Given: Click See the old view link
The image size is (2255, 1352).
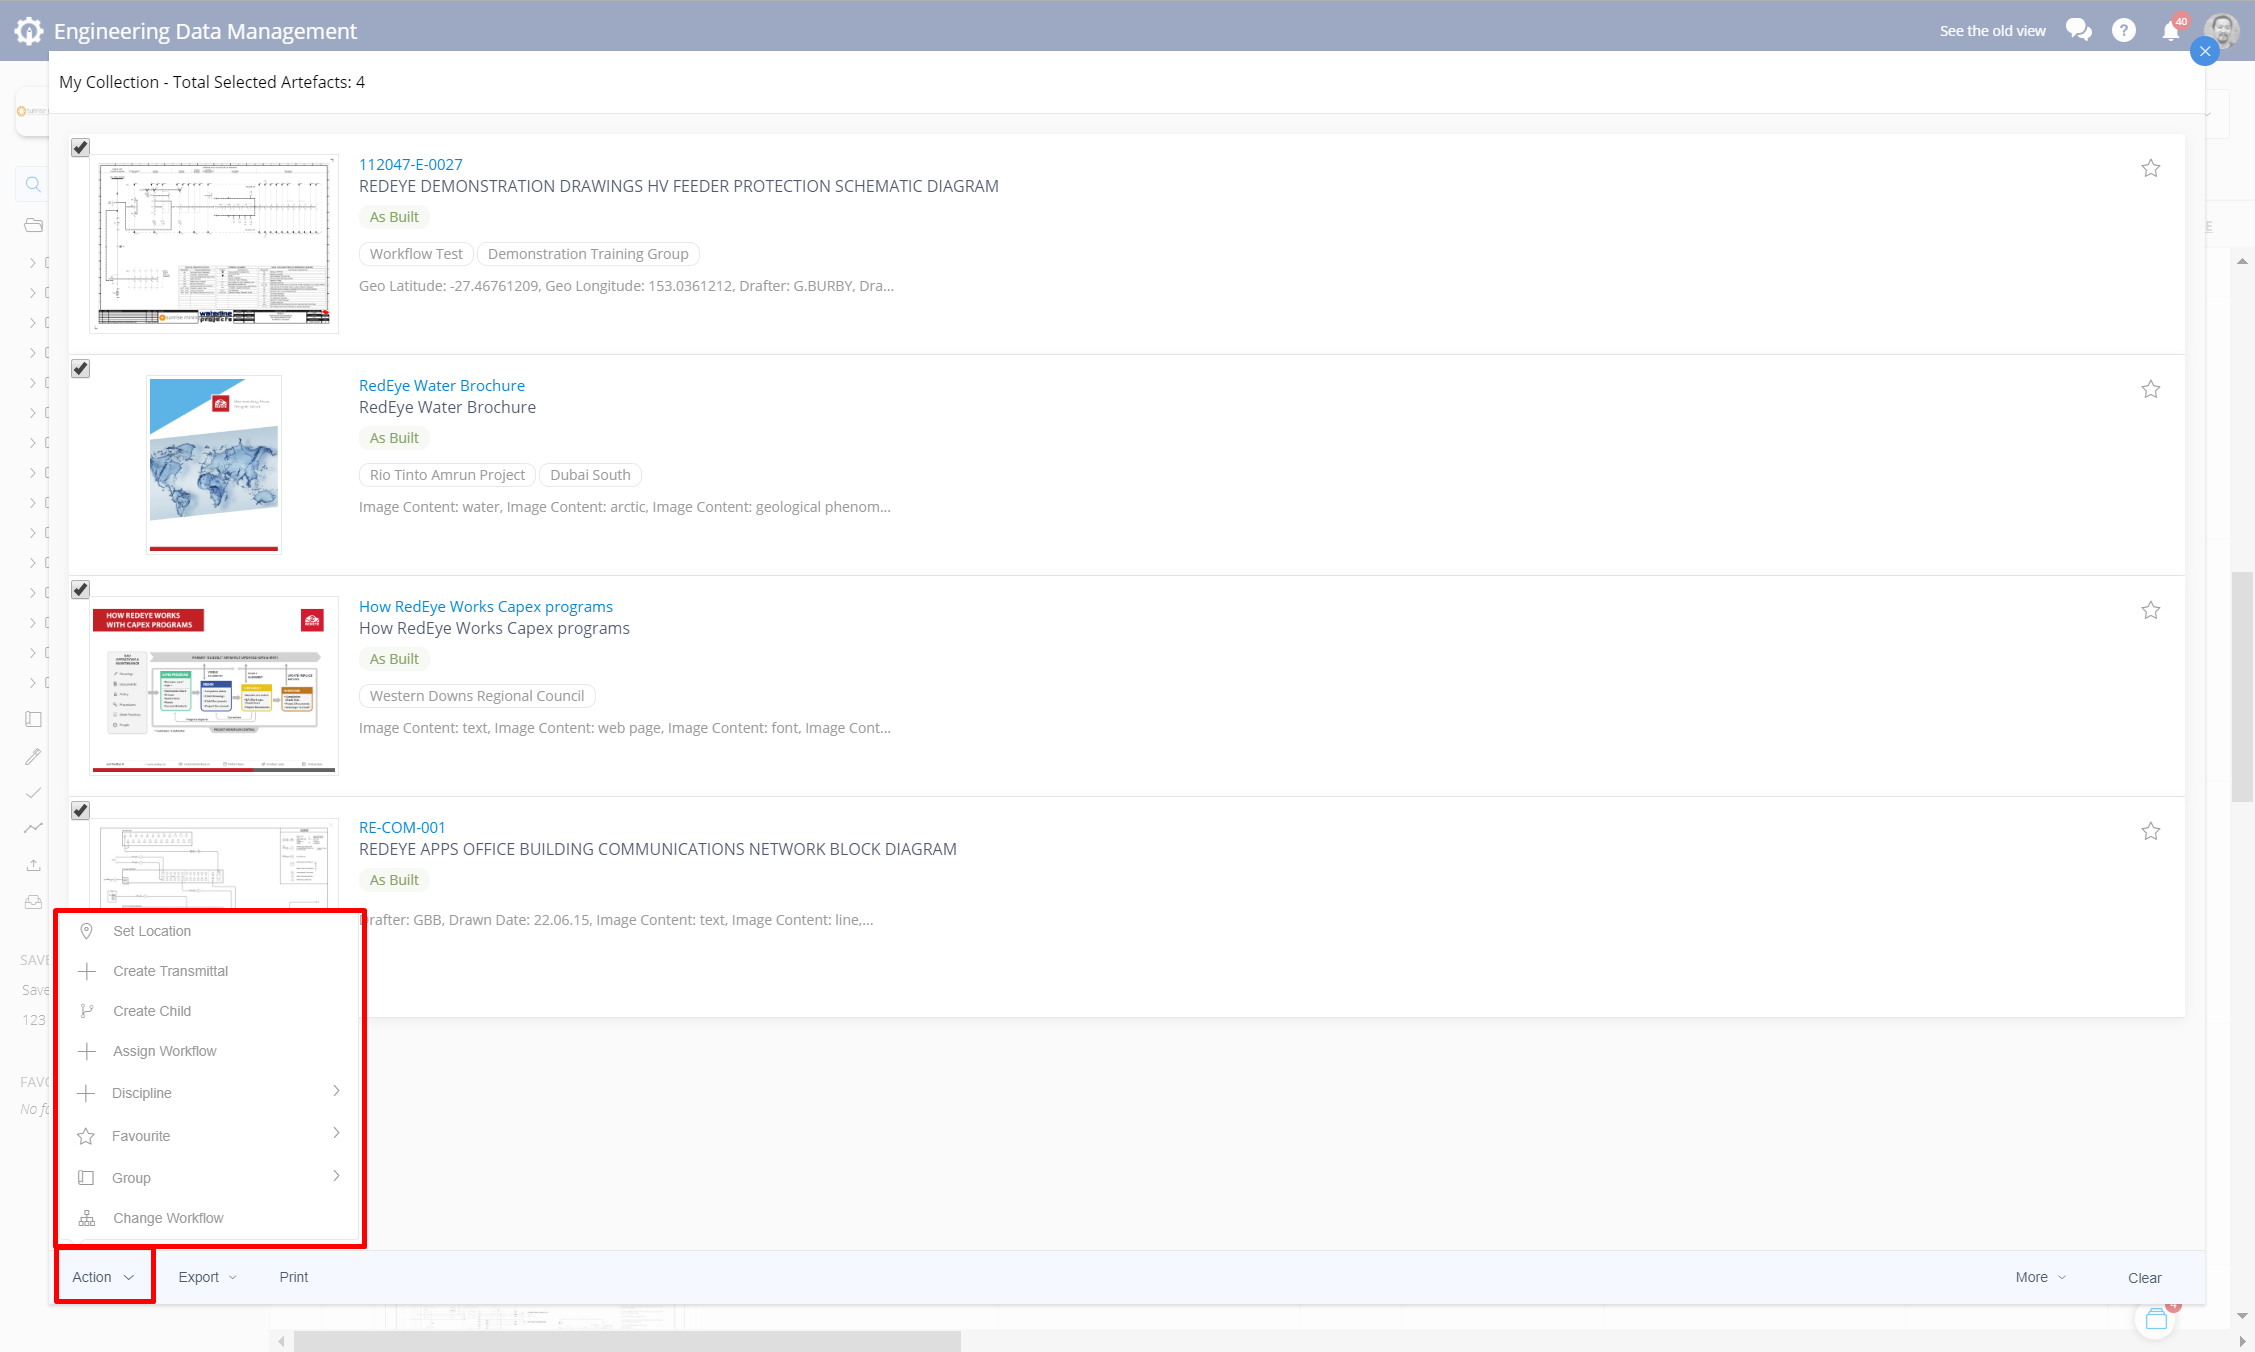Looking at the screenshot, I should [1992, 31].
